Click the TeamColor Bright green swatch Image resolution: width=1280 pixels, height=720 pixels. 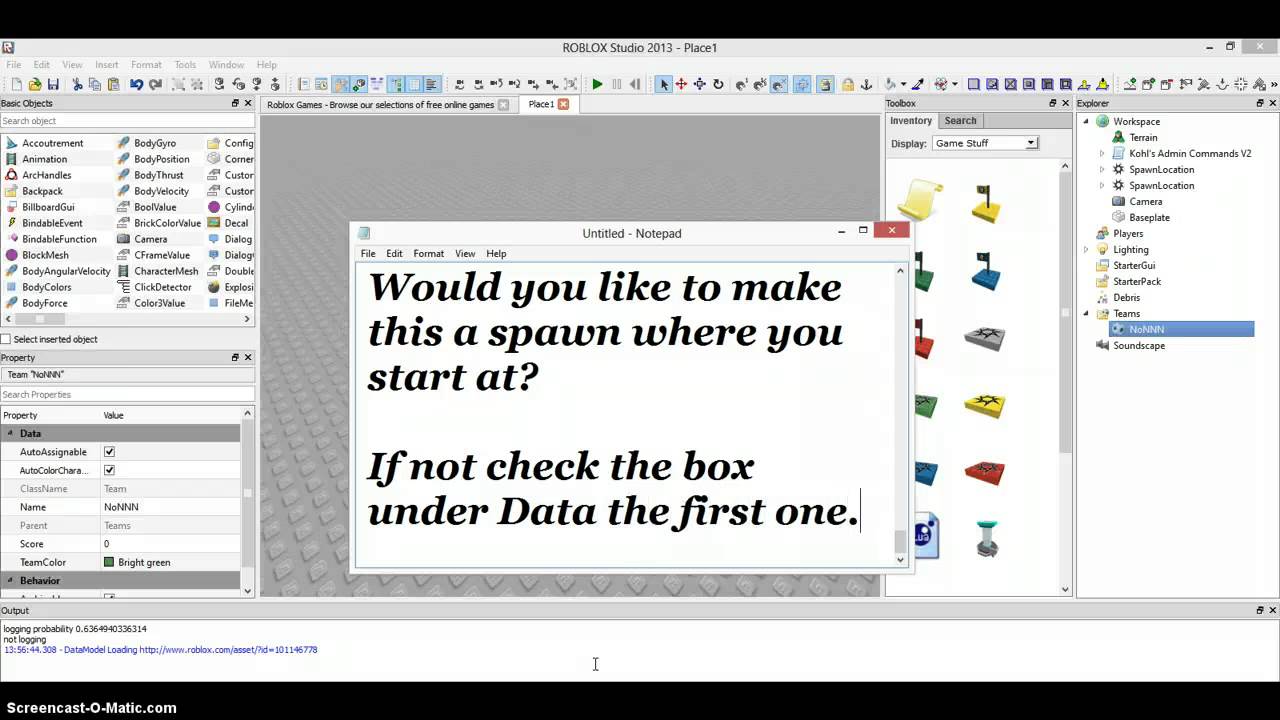tap(109, 562)
